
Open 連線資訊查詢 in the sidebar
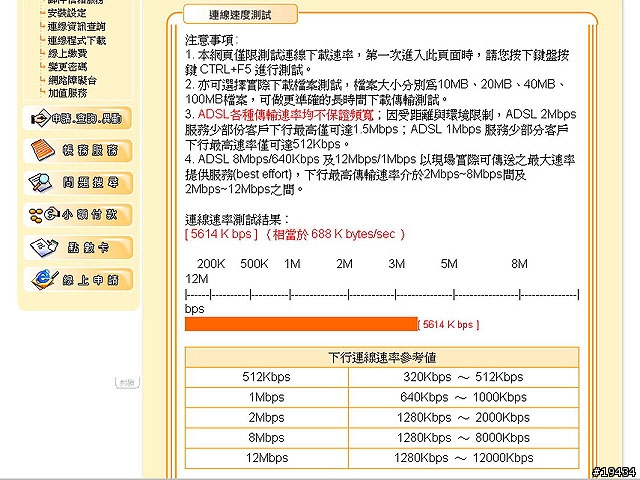tap(76, 27)
